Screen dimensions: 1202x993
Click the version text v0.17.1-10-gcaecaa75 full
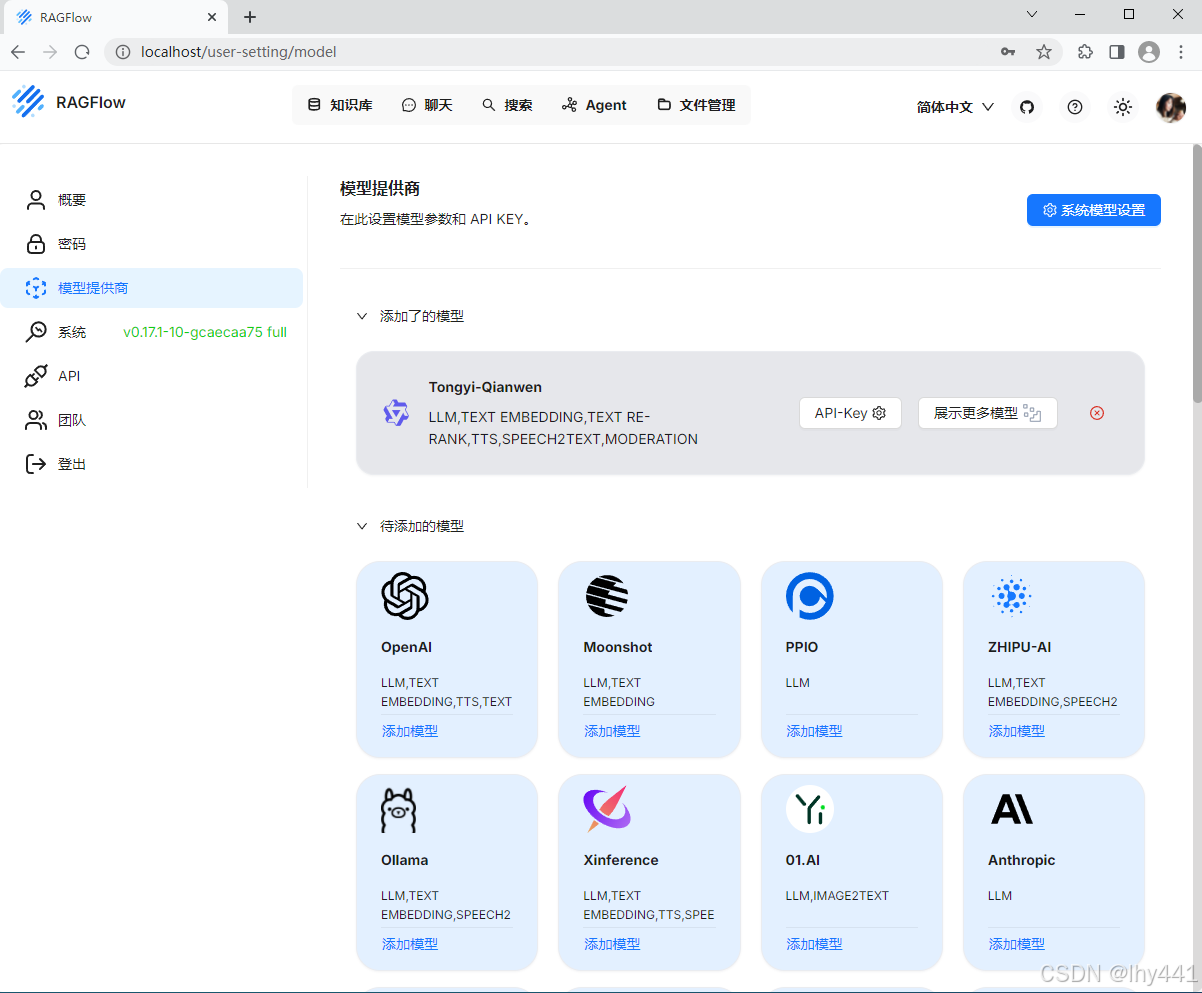(205, 332)
